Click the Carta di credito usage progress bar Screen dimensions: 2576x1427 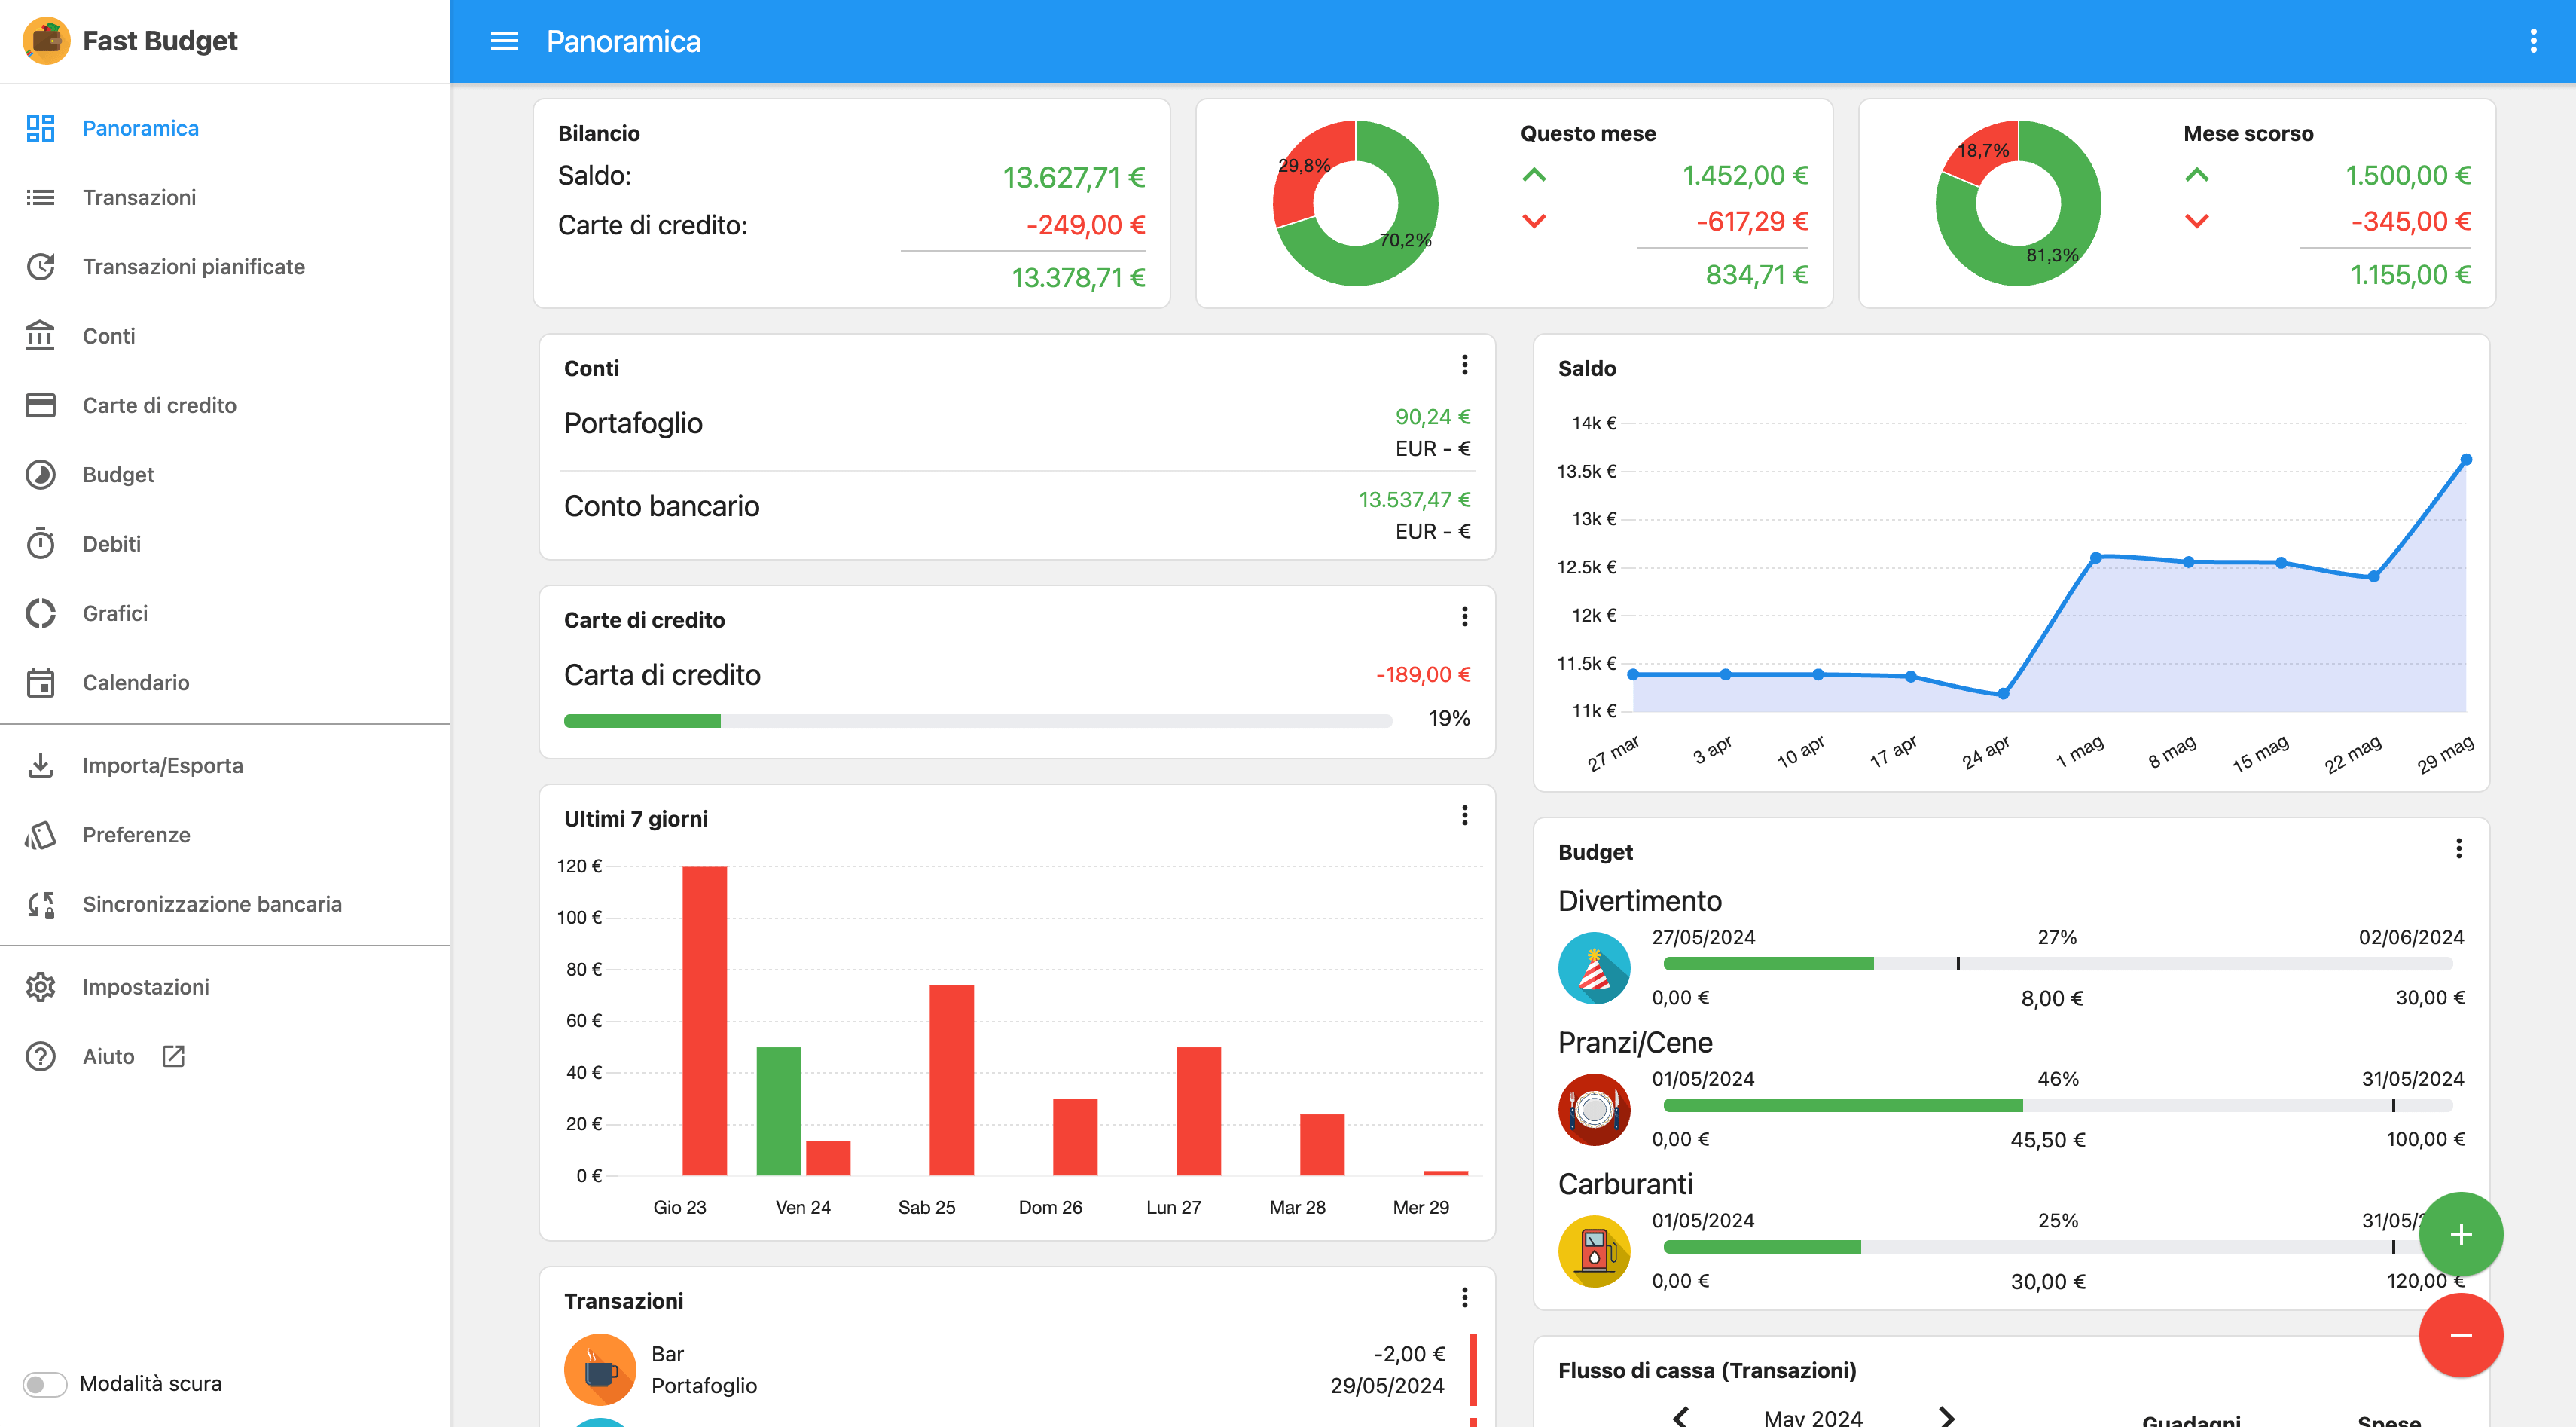[x=977, y=720]
